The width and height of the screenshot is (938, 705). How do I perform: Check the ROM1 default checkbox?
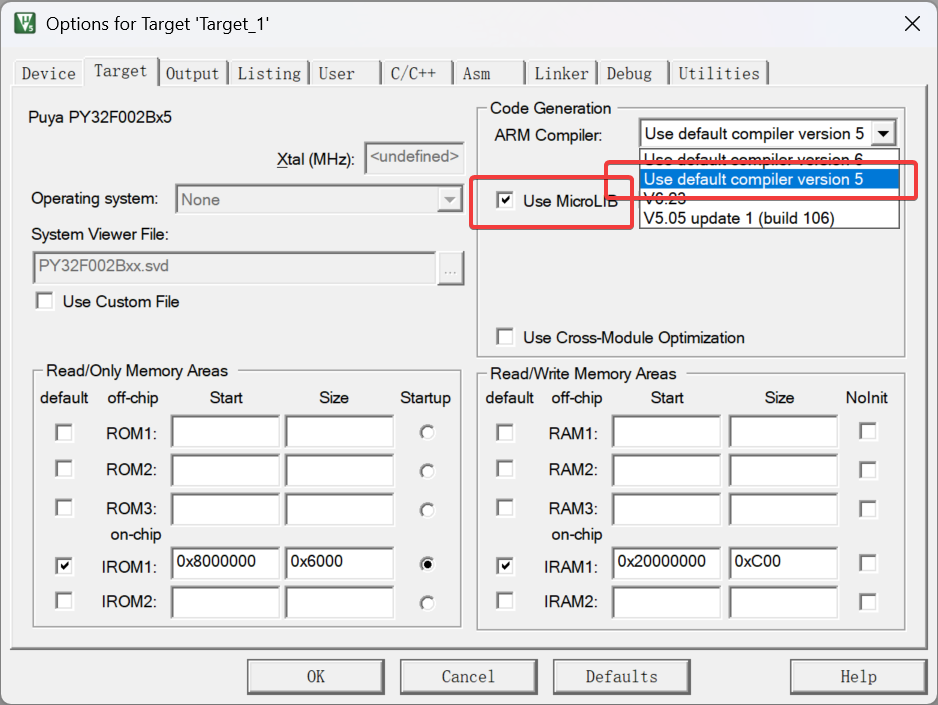(x=64, y=432)
